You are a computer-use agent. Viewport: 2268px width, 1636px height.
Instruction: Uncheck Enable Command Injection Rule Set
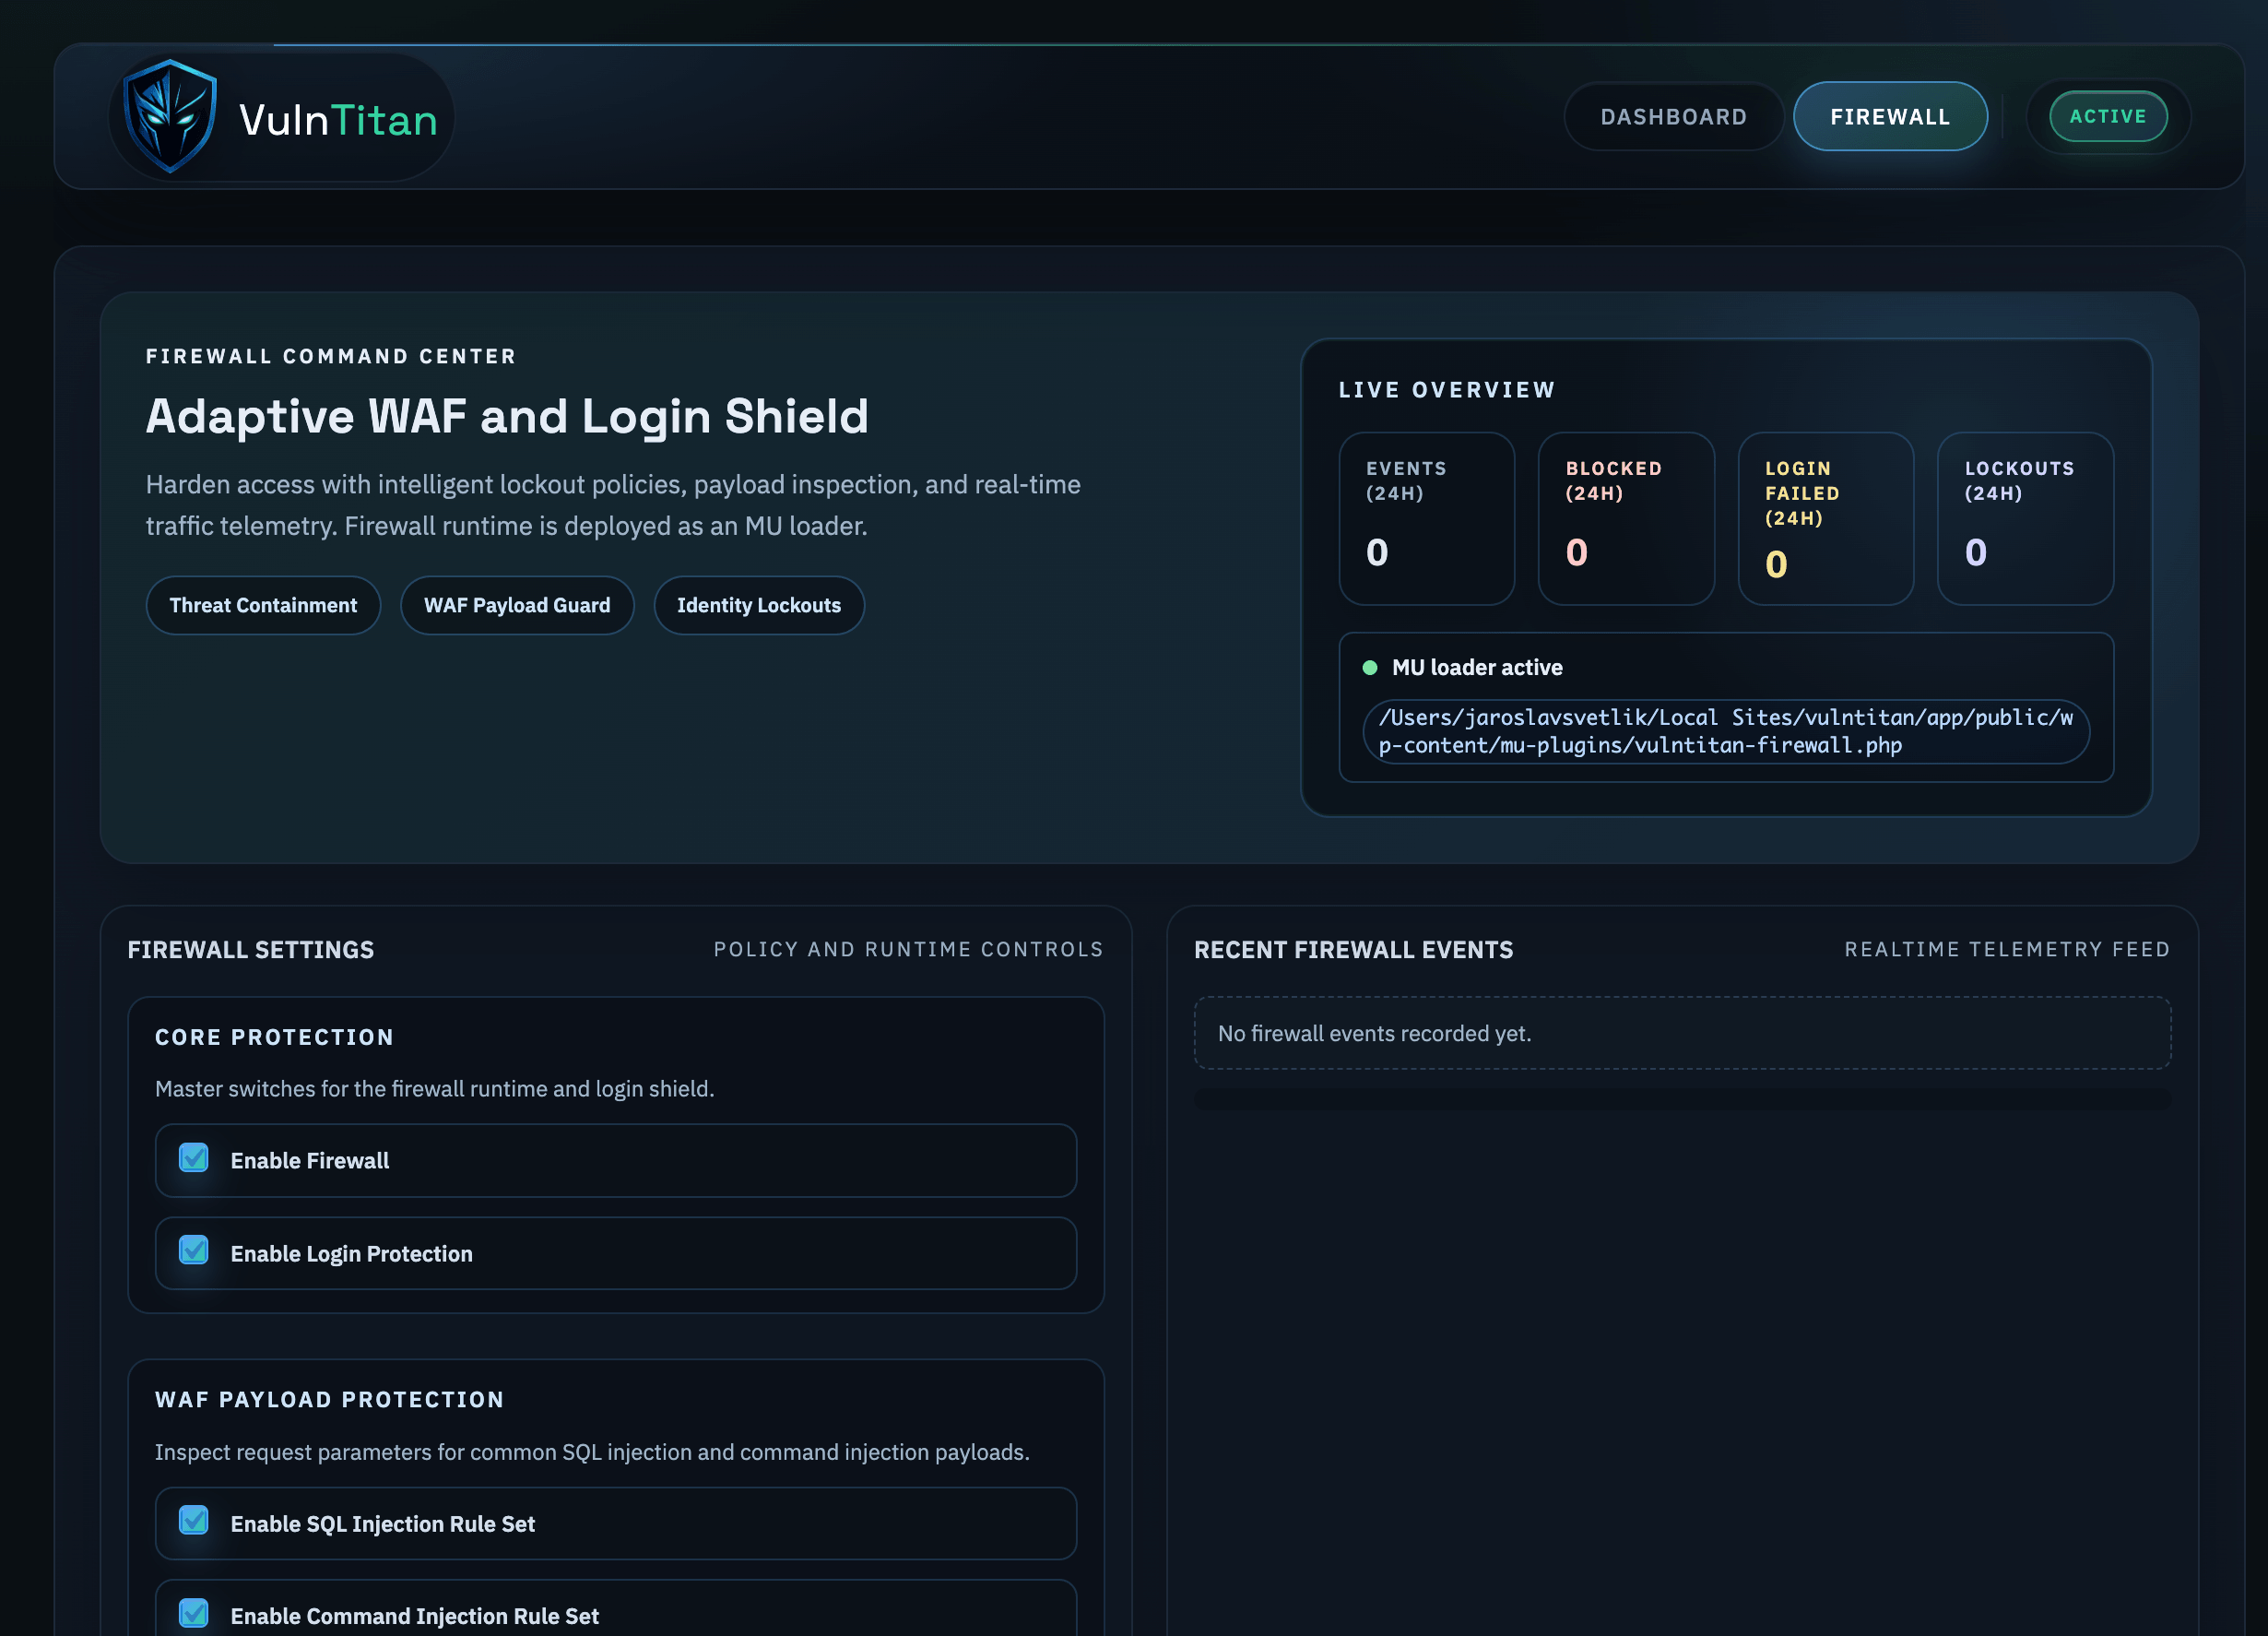pyautogui.click(x=194, y=1613)
